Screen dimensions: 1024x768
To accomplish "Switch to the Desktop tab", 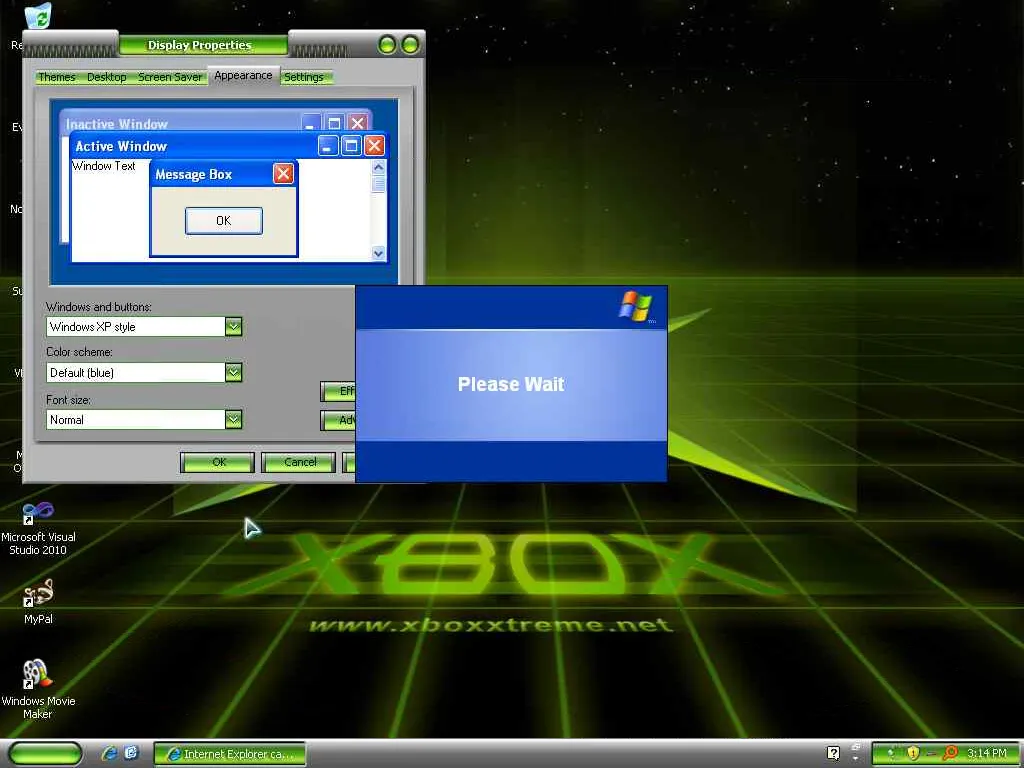I will pos(106,77).
